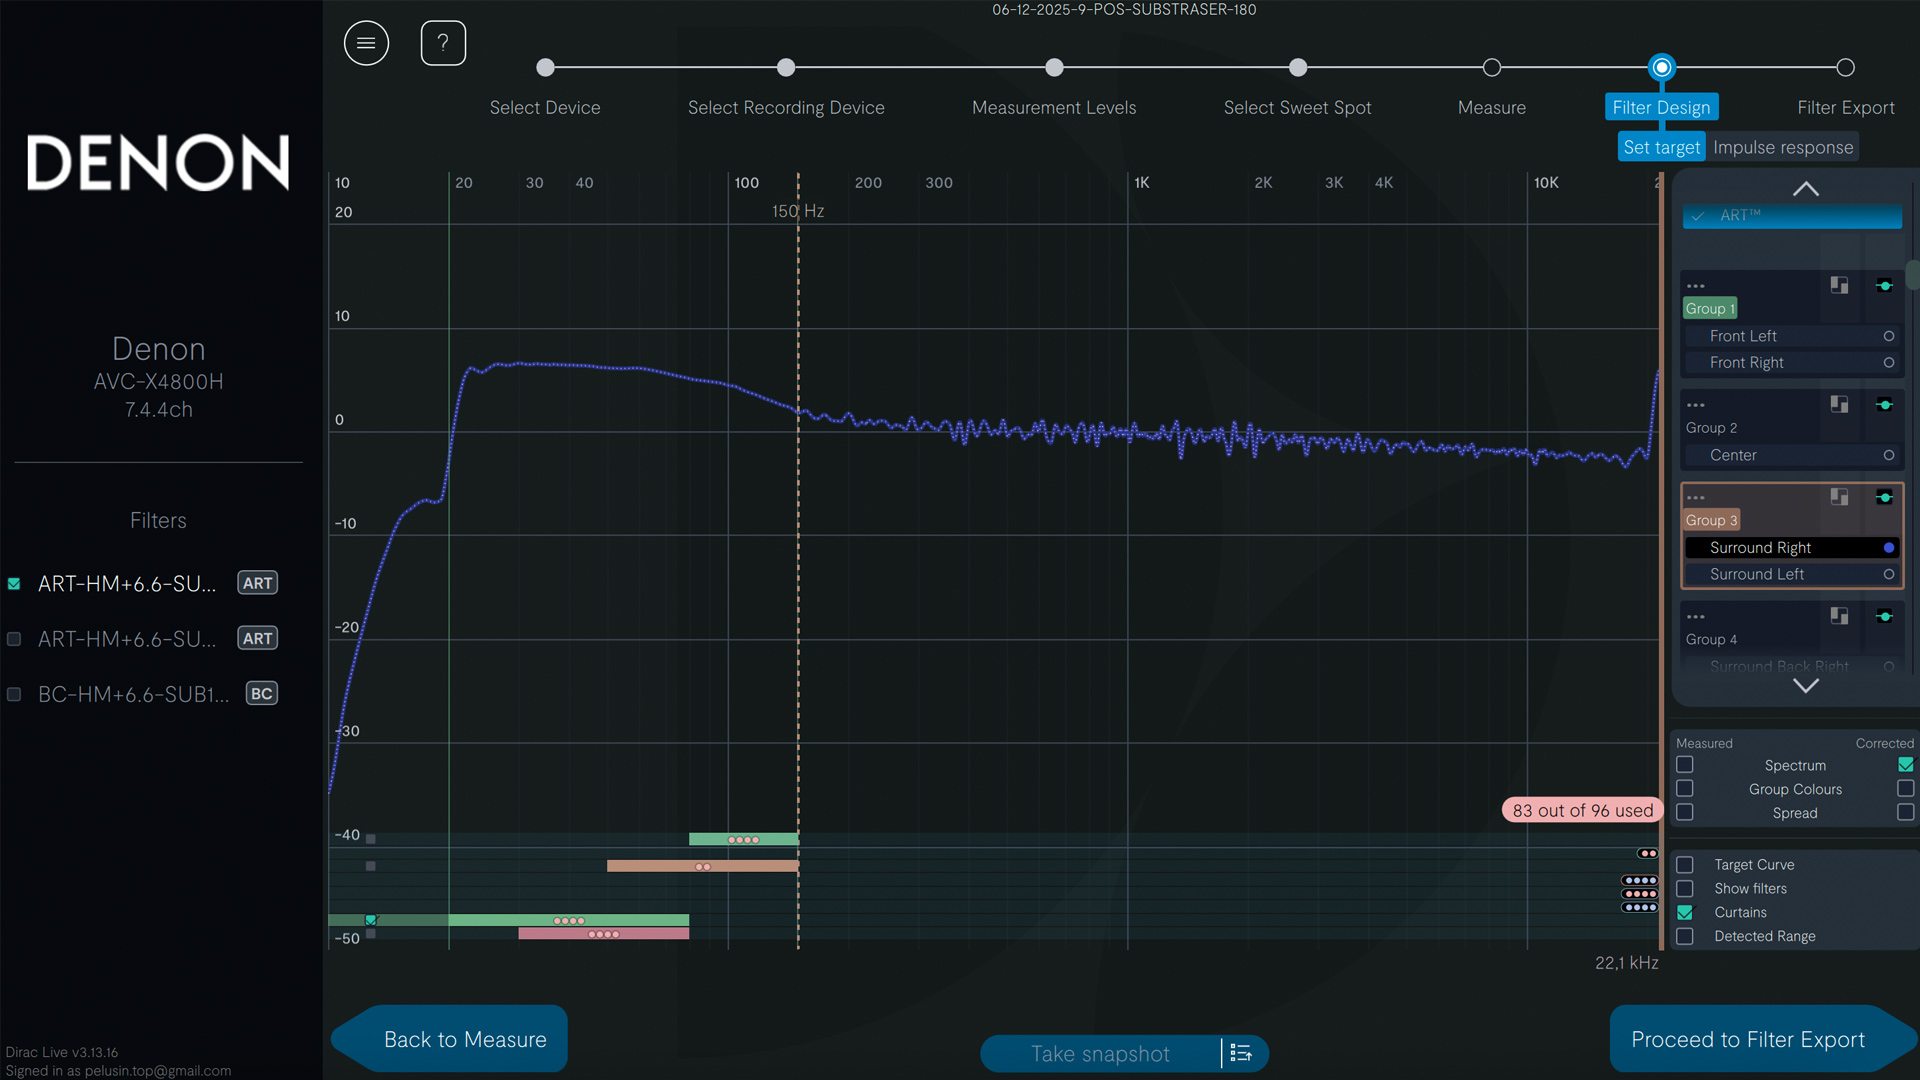Viewport: 1920px width, 1080px height.
Task: Click Back to Measure button
Action: (x=465, y=1039)
